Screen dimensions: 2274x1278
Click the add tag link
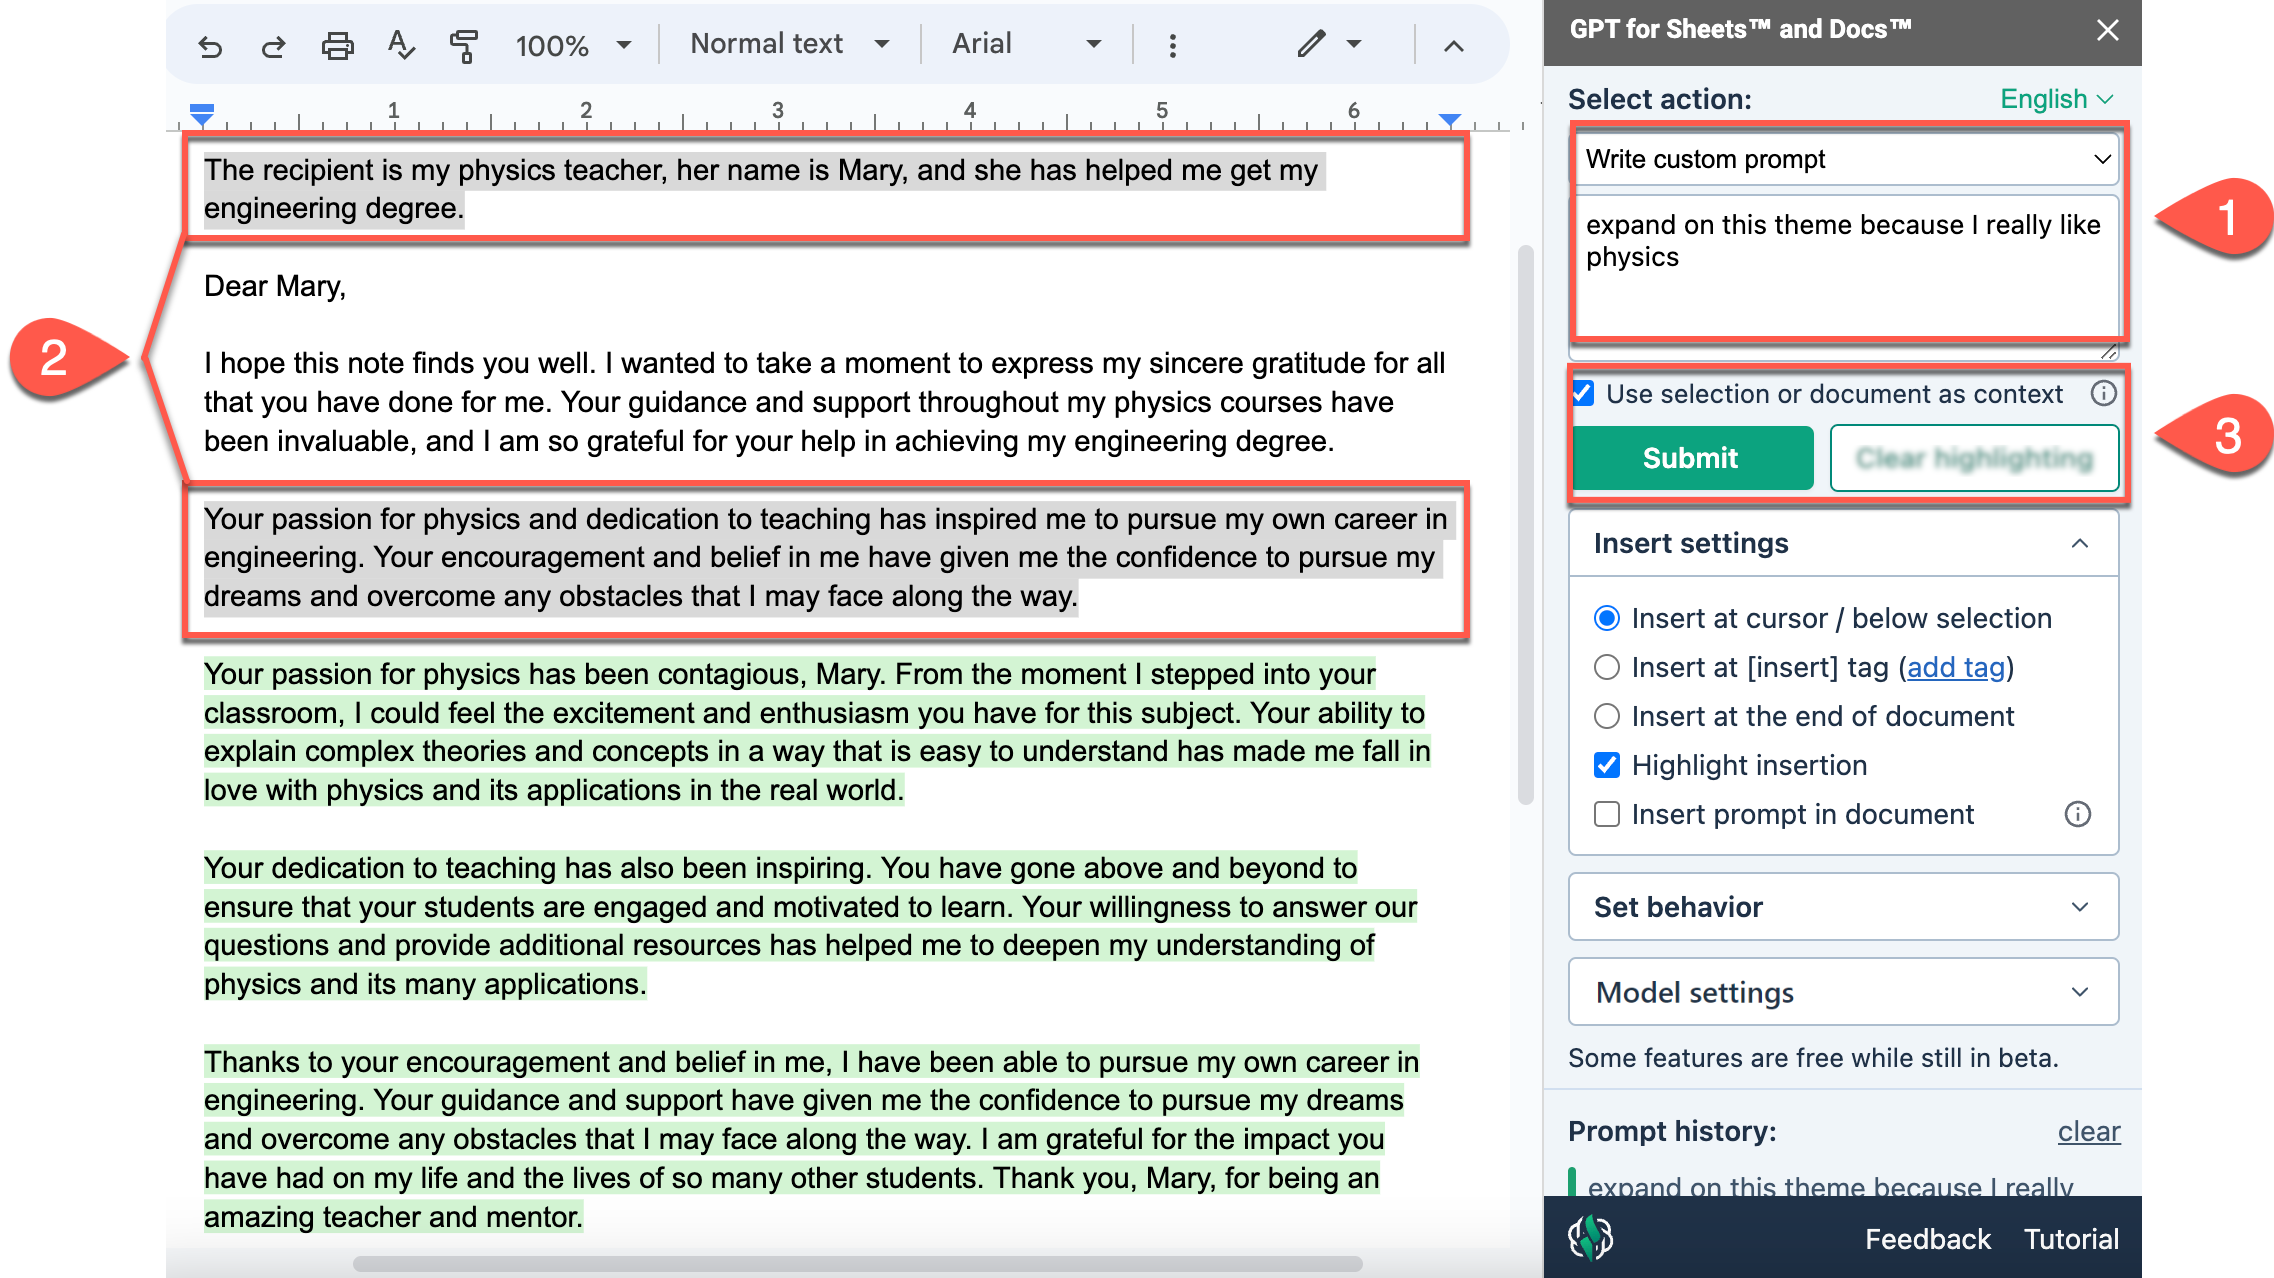[1955, 667]
